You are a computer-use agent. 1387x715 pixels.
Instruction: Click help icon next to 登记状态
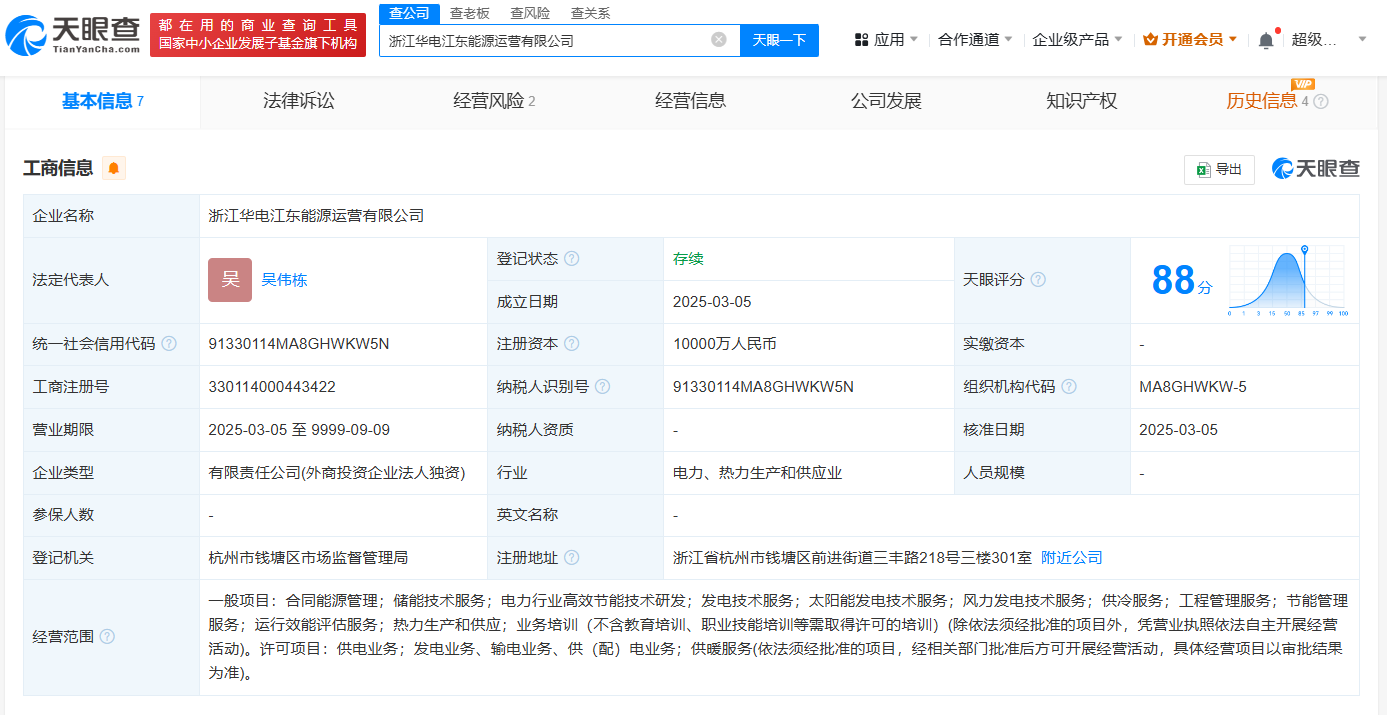click(x=571, y=259)
